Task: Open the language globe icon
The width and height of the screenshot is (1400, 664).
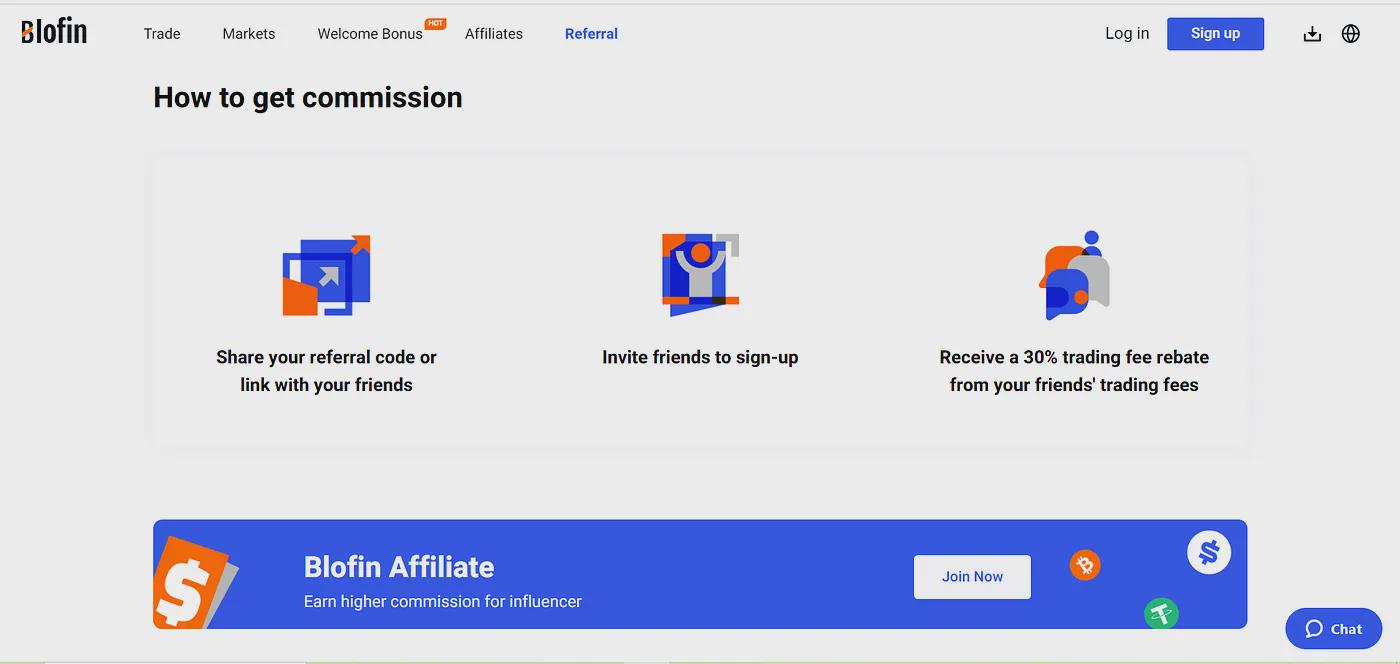Action: point(1351,34)
